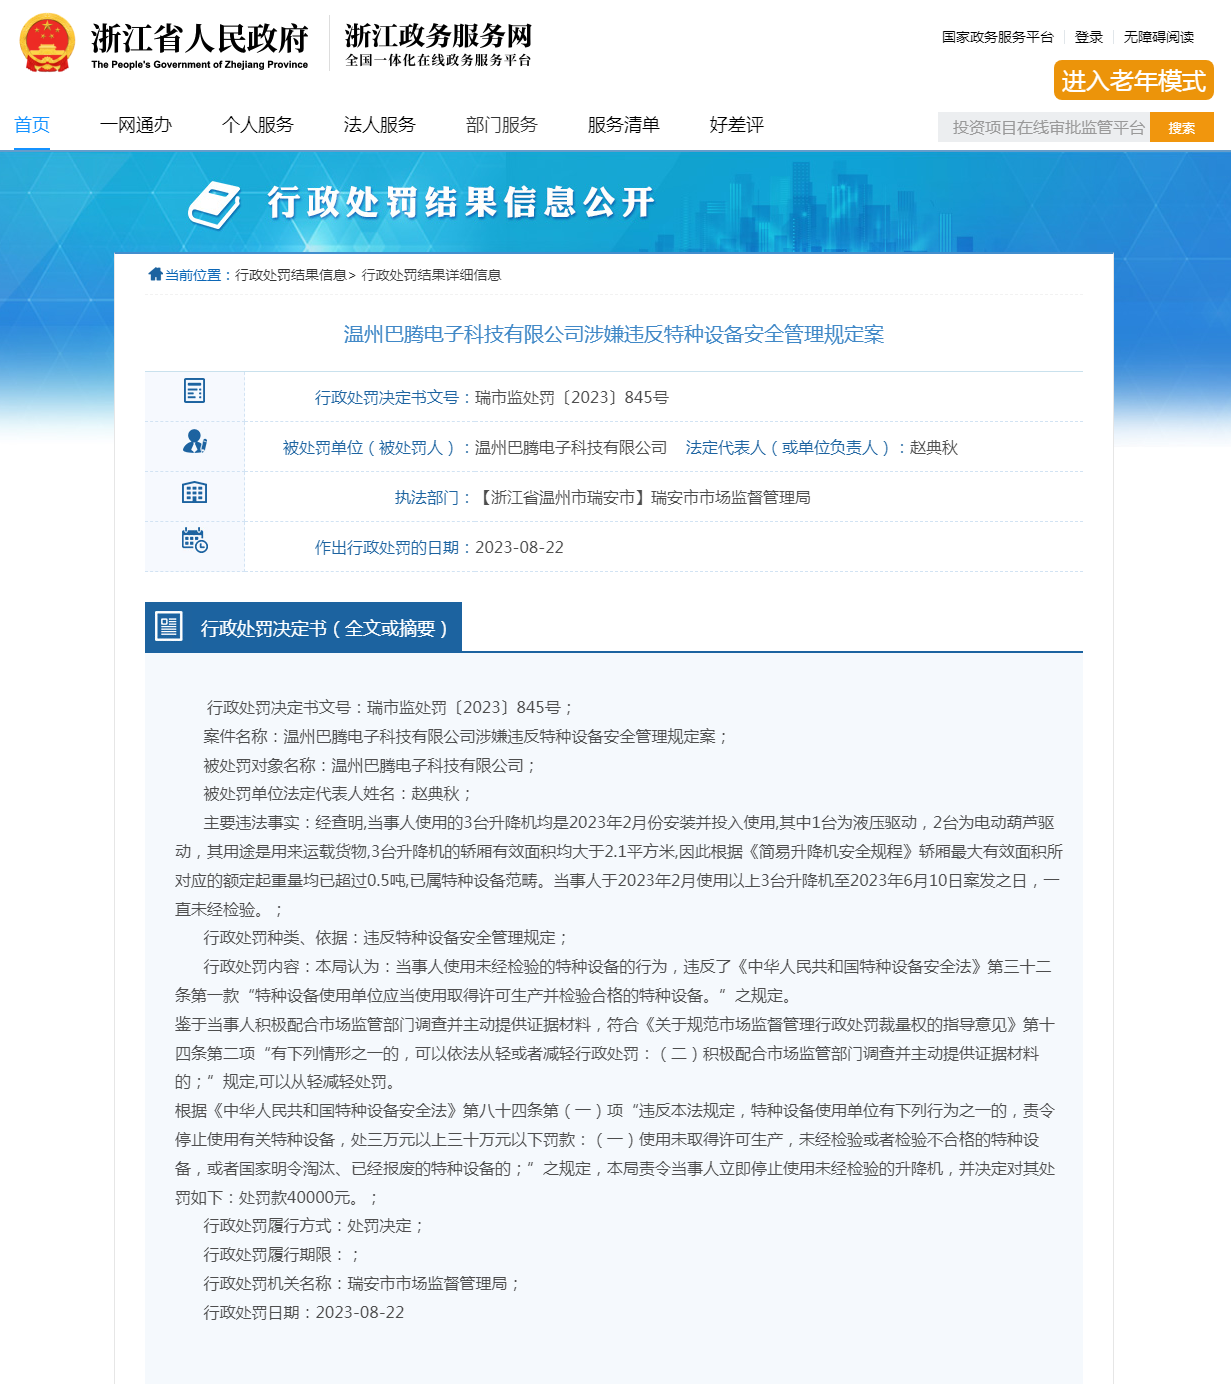1231x1384 pixels.
Task: Focus the 投资项目在线审批监管平台 search field
Action: 1044,127
